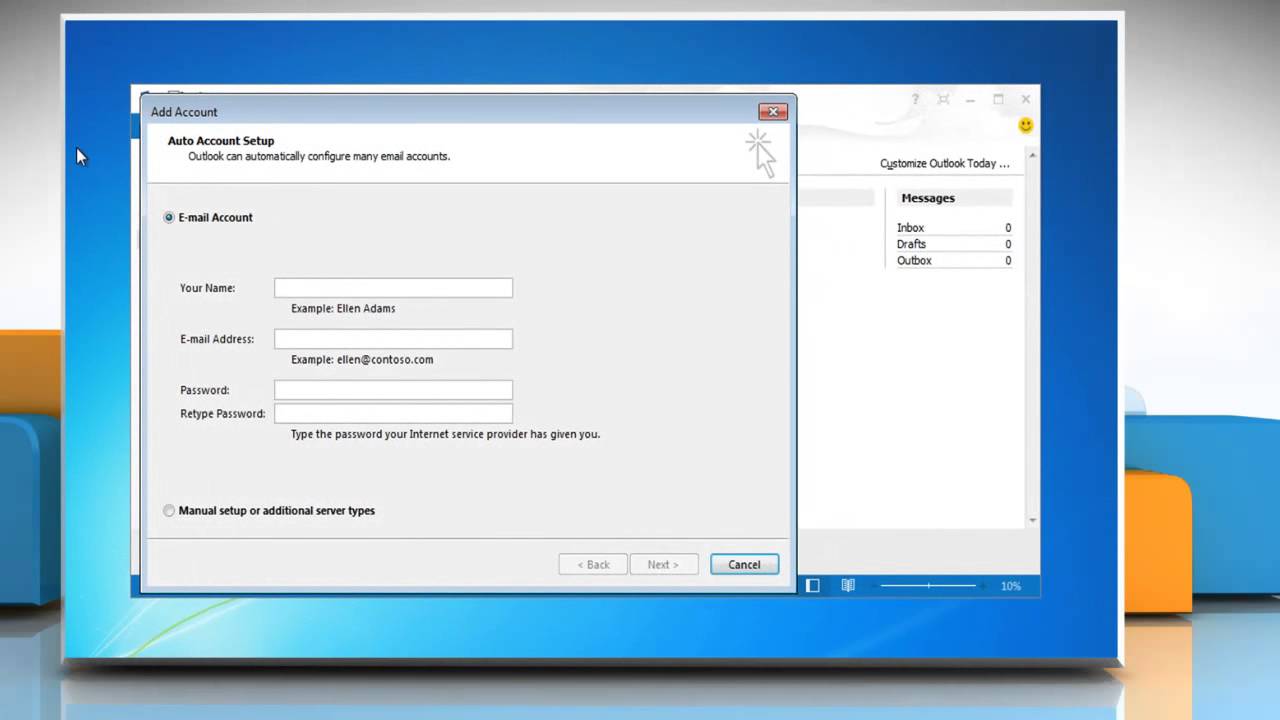This screenshot has height=720, width=1280.
Task: Open Outlook Help question mark icon
Action: (914, 99)
